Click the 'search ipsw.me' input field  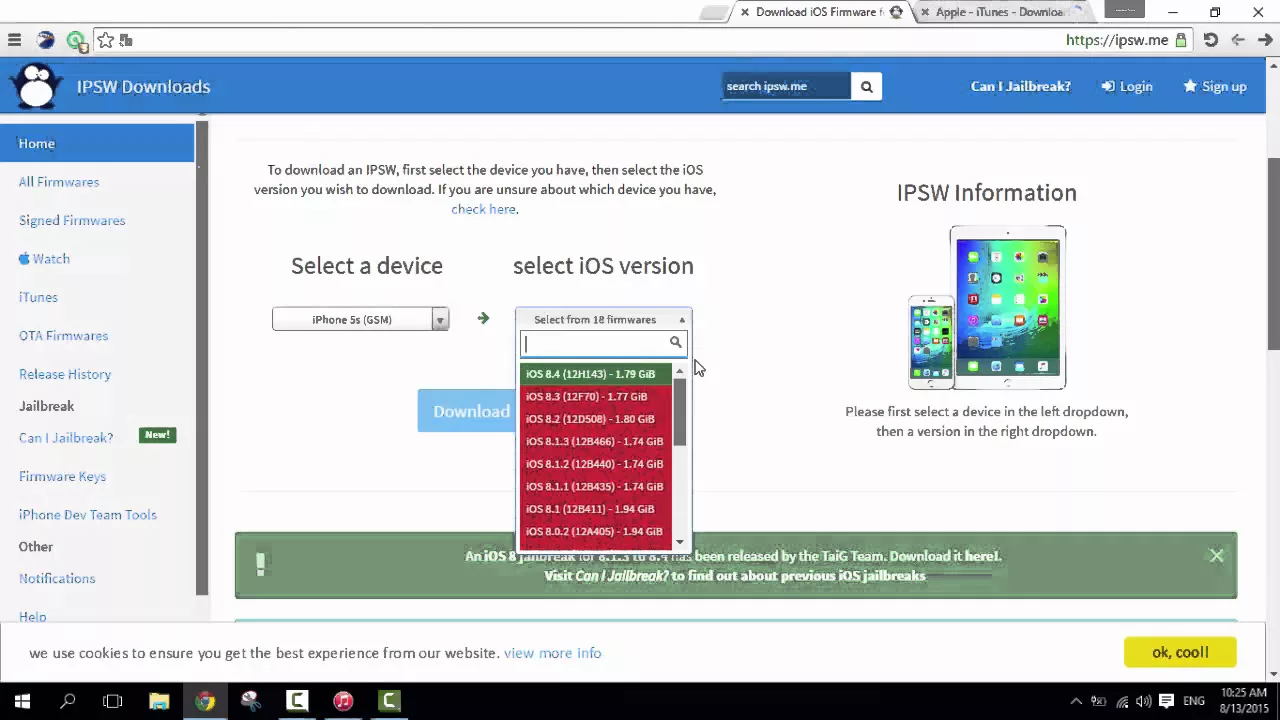coord(786,86)
